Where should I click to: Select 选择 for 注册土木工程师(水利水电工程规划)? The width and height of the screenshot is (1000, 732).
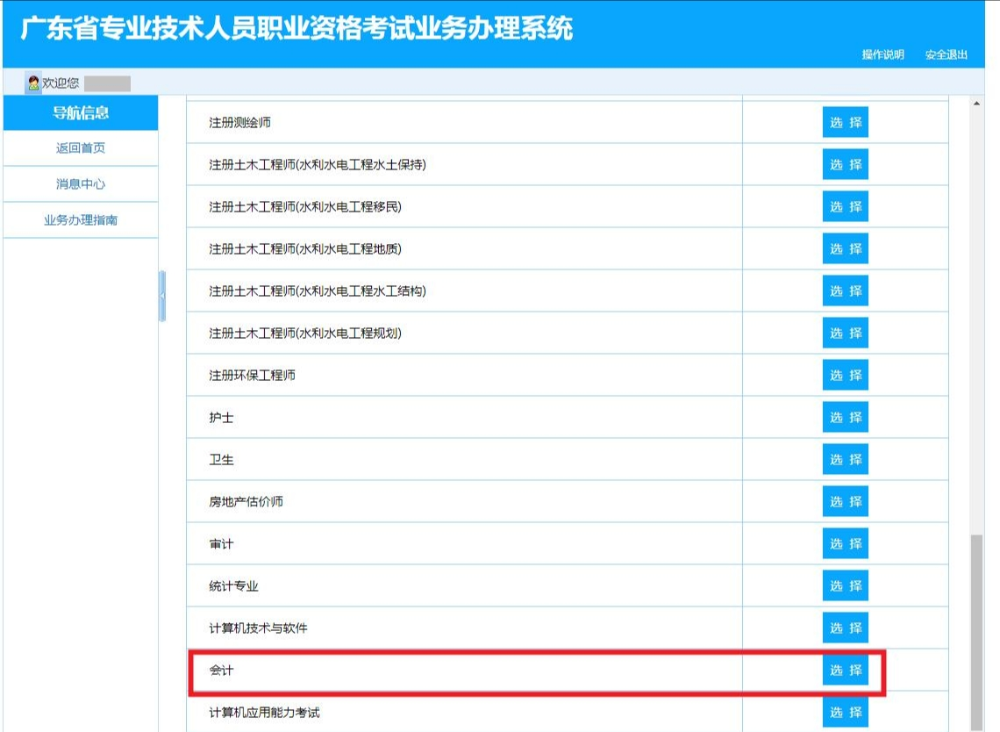[x=846, y=333]
